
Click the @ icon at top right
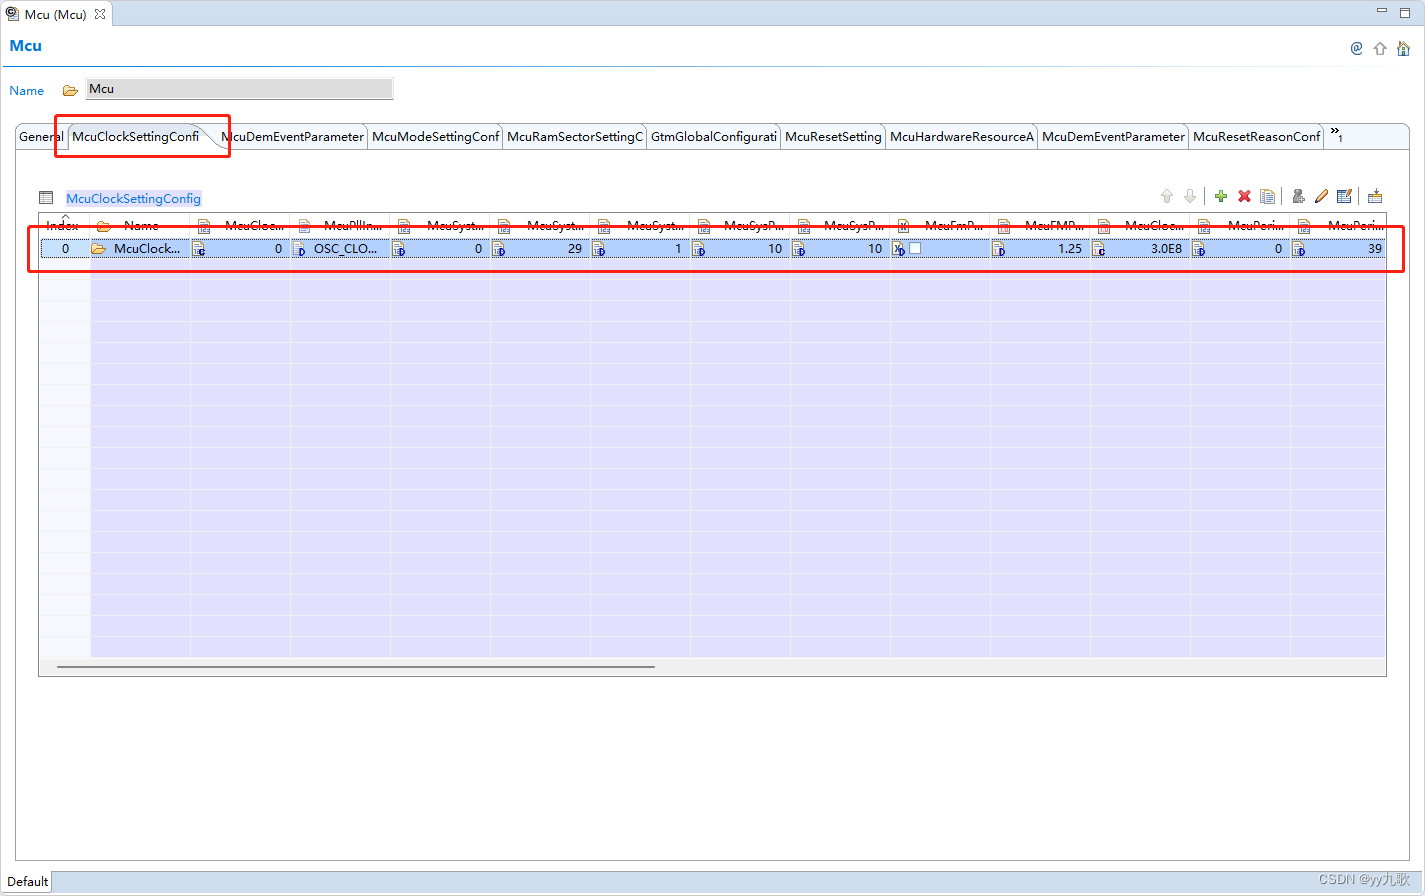1356,48
